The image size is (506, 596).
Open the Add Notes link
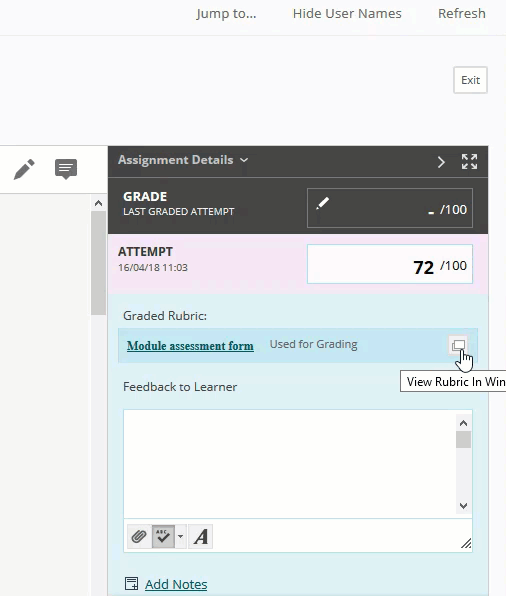(176, 584)
